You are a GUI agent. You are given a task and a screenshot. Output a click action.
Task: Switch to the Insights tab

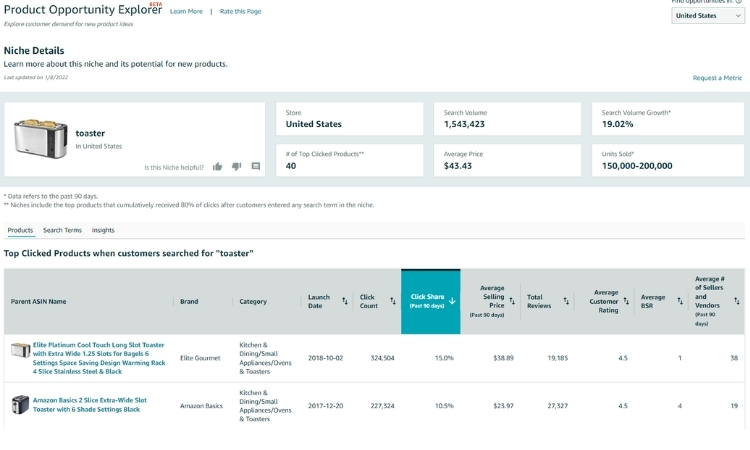tap(103, 230)
